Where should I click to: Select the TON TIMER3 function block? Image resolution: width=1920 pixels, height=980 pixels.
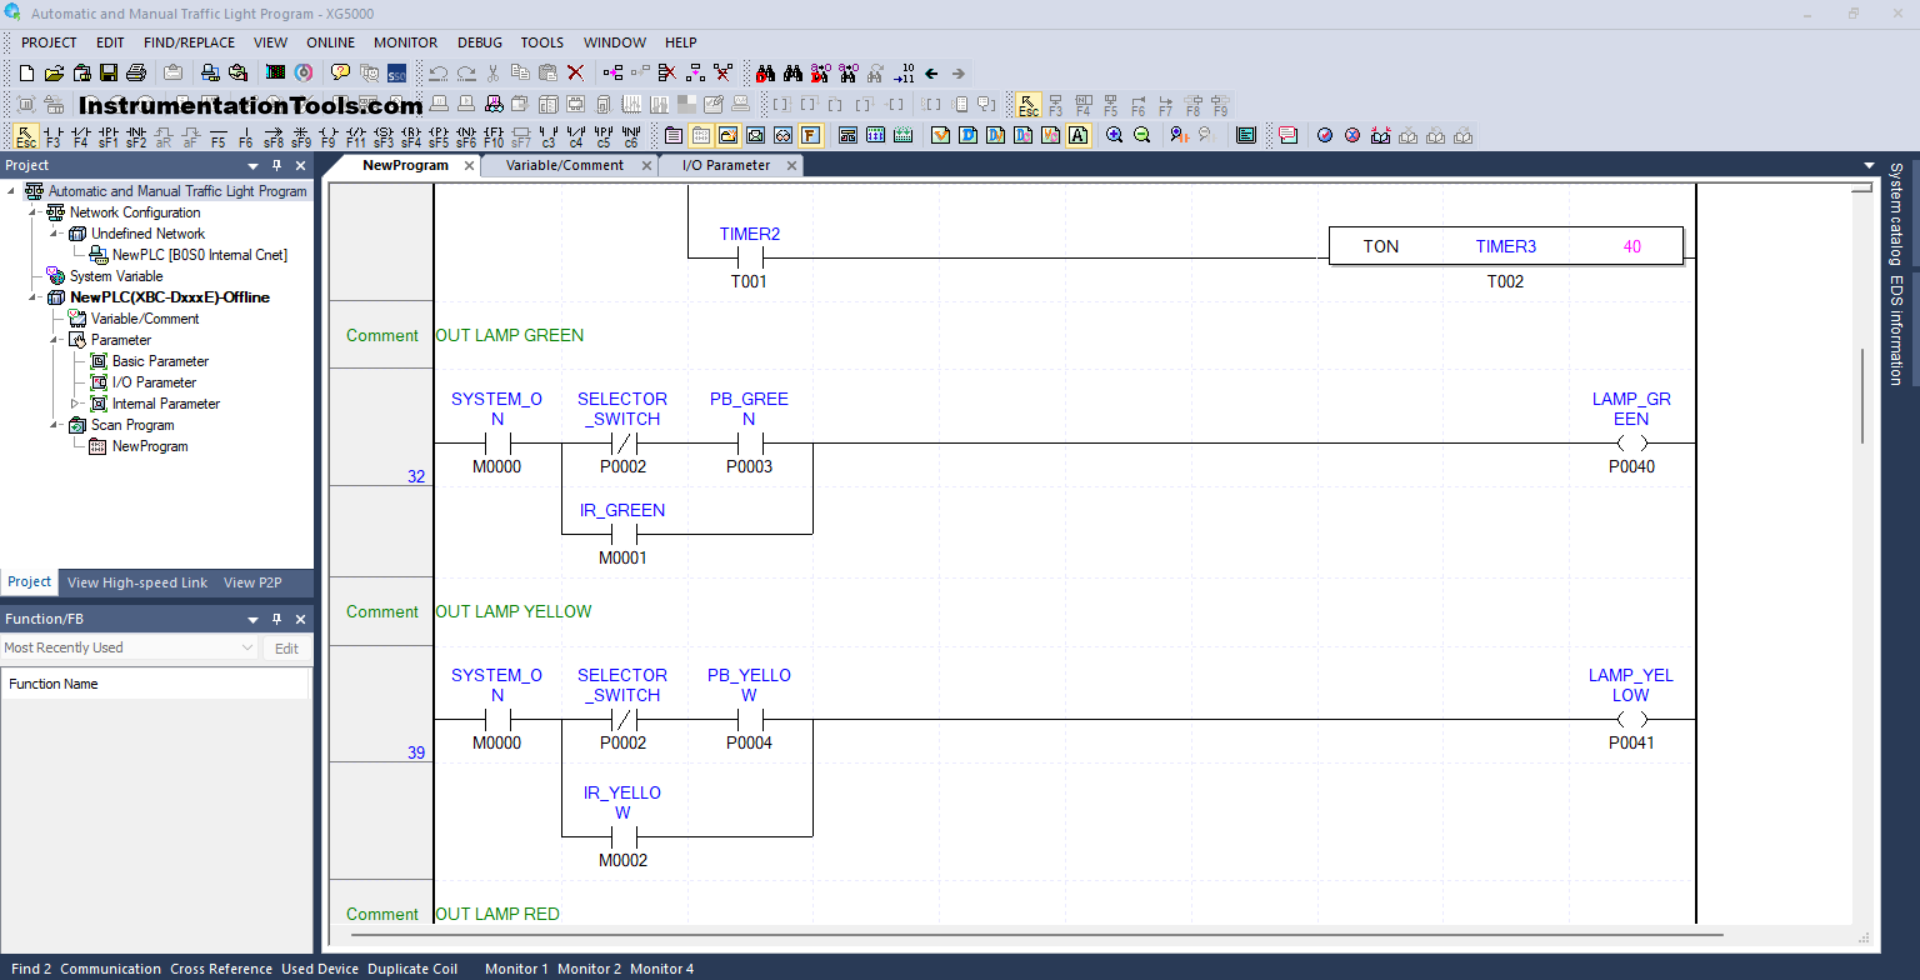1506,246
